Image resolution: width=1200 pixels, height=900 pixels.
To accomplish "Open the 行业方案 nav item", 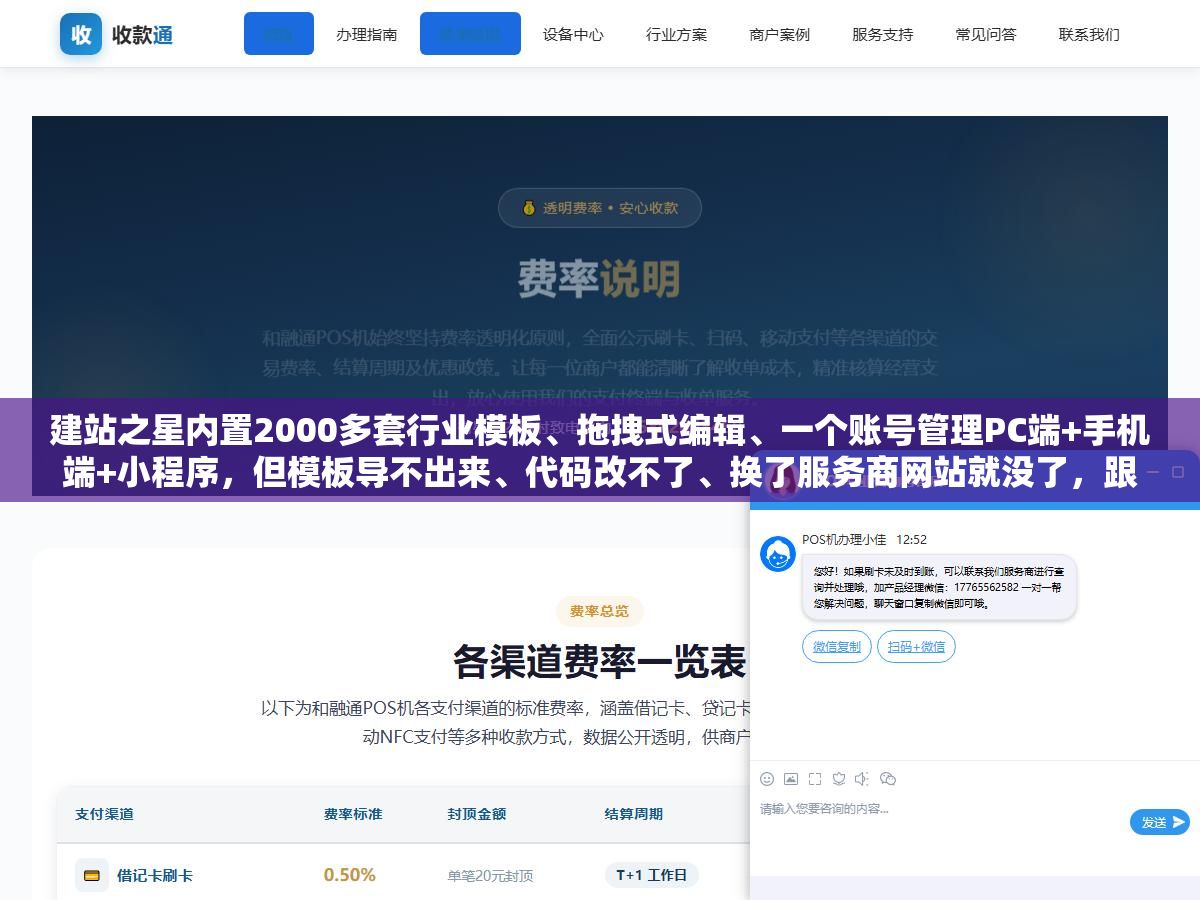I will (676, 34).
